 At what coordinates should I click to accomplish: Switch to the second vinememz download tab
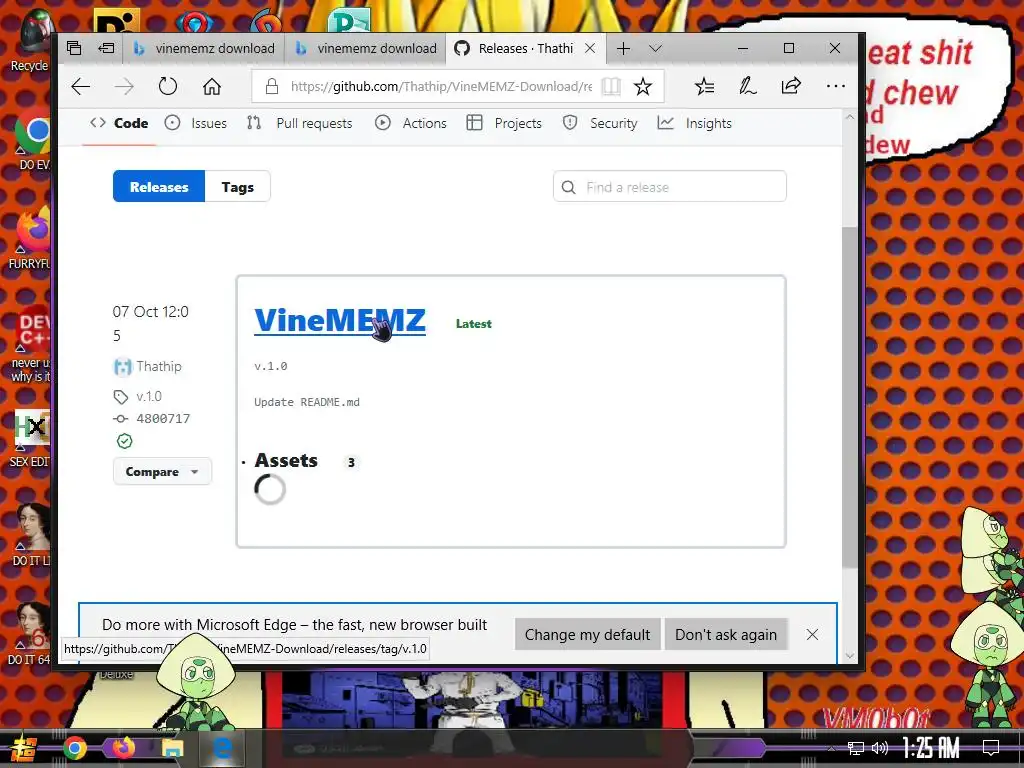366,48
